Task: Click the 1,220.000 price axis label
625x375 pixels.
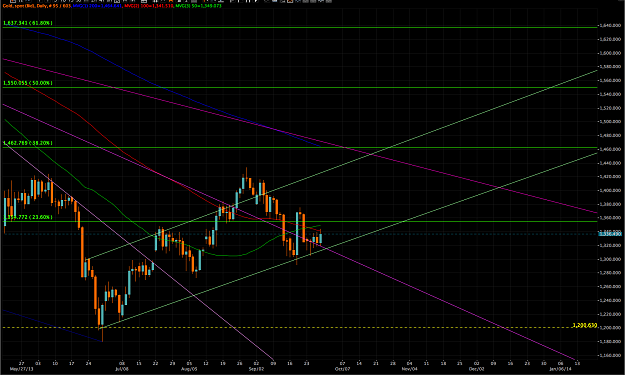Action: pyautogui.click(x=610, y=314)
